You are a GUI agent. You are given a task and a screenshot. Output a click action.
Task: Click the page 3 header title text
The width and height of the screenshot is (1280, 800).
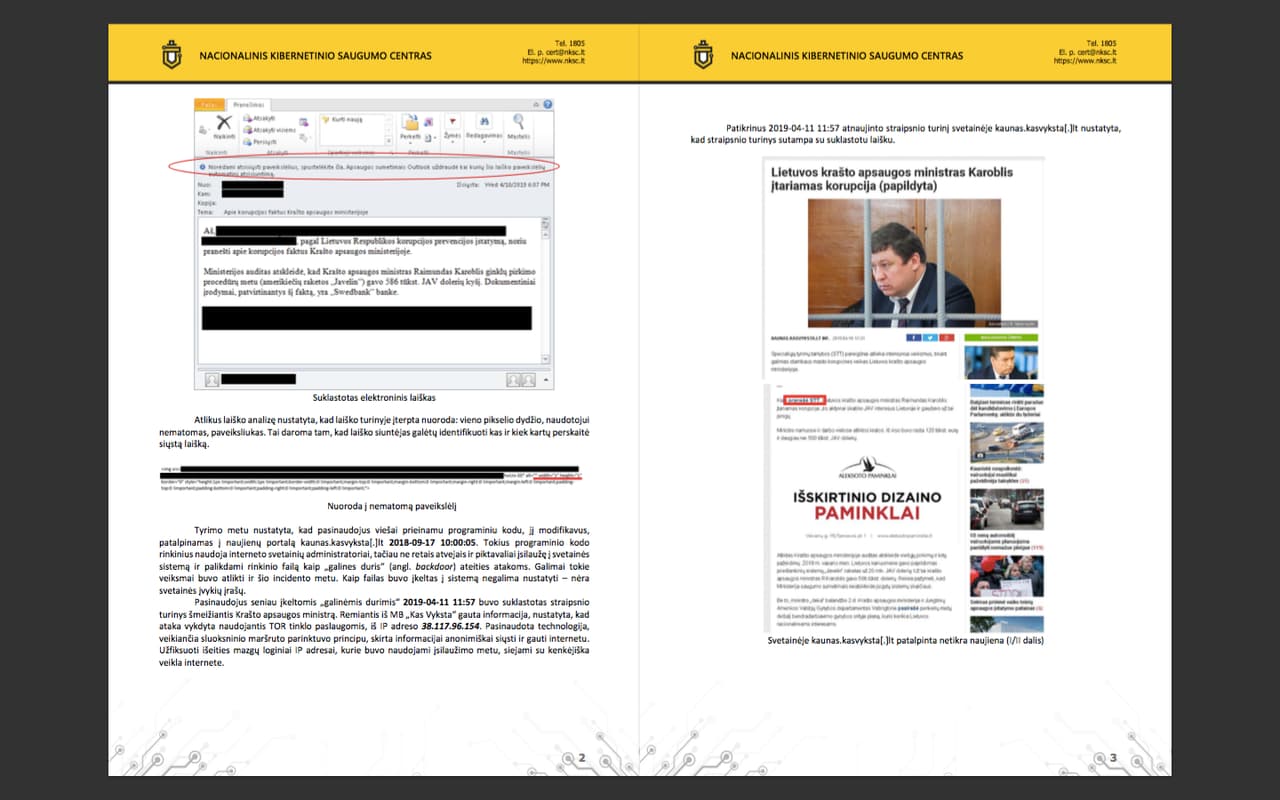tap(847, 55)
